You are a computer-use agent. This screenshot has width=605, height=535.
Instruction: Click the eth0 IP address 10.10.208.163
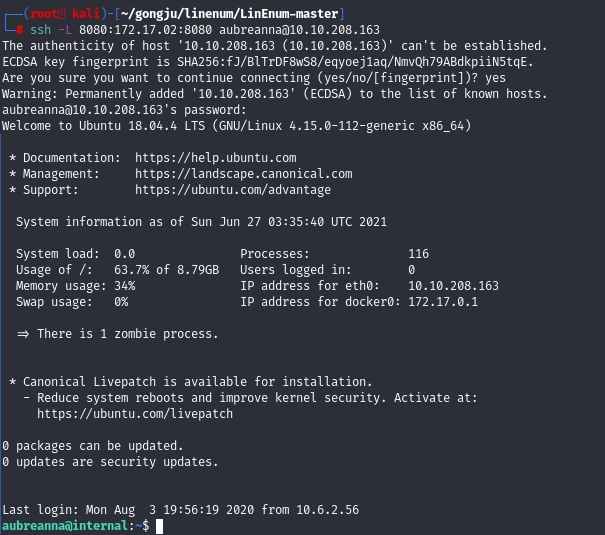pos(453,286)
